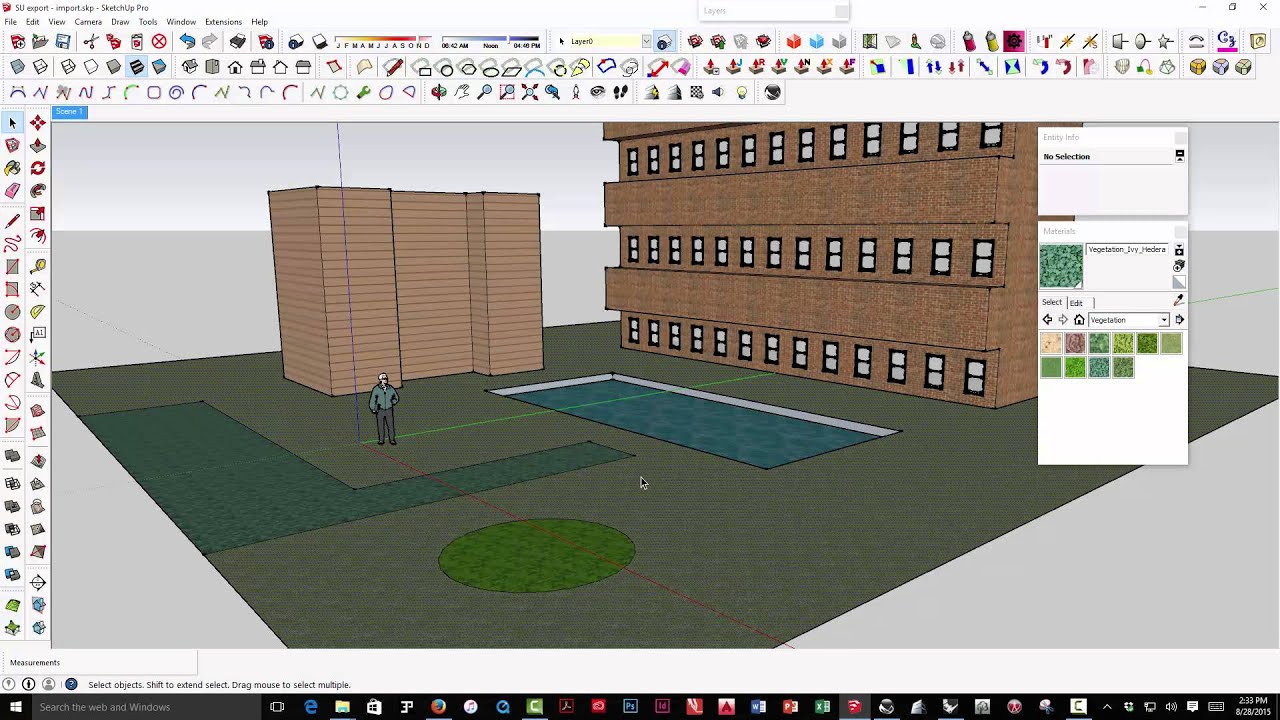Toggle the yellow light bulb icon

(x=742, y=92)
